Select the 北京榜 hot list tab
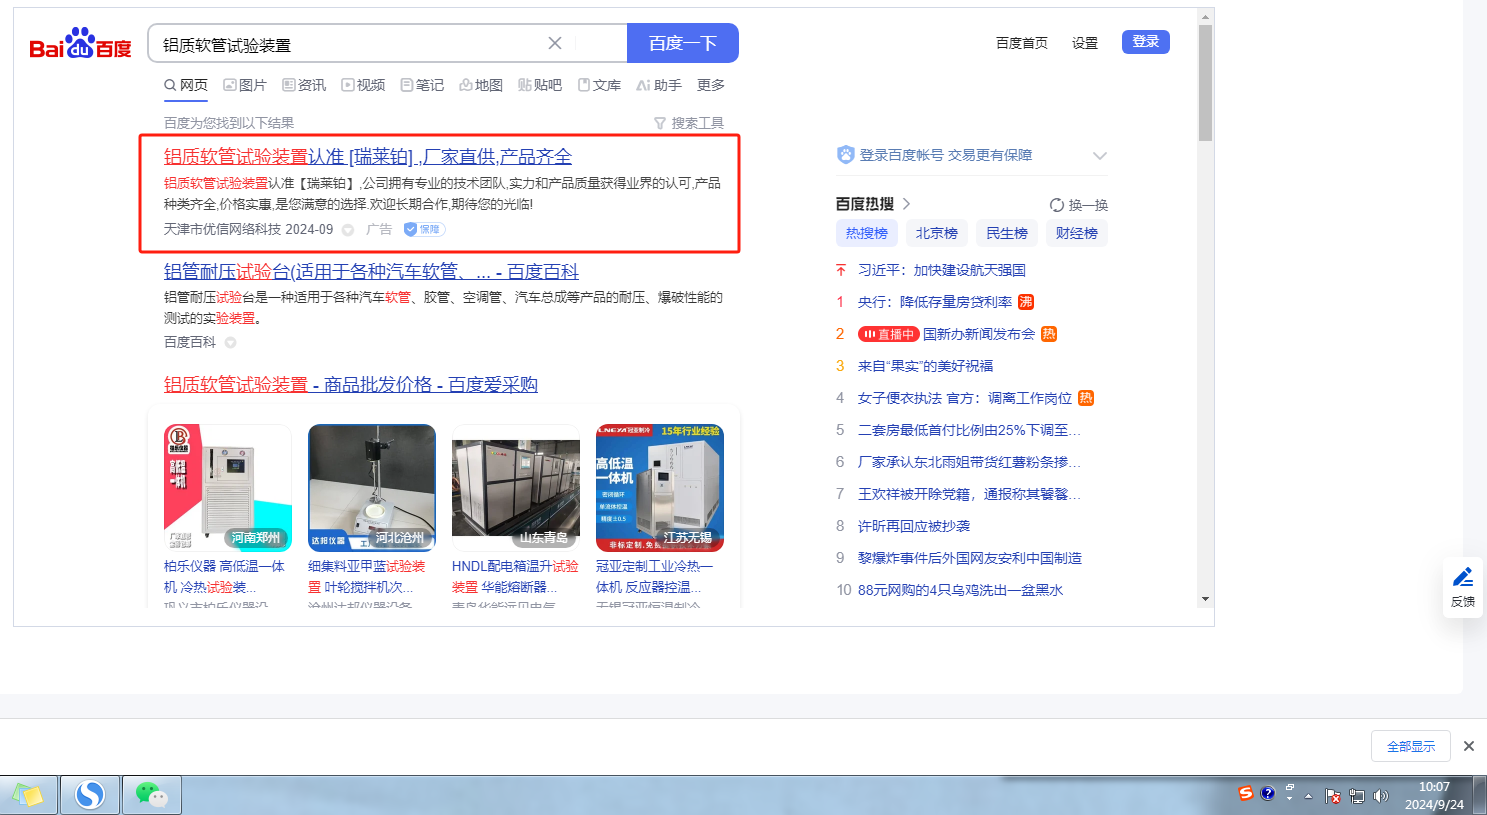1487x815 pixels. pyautogui.click(x=937, y=233)
